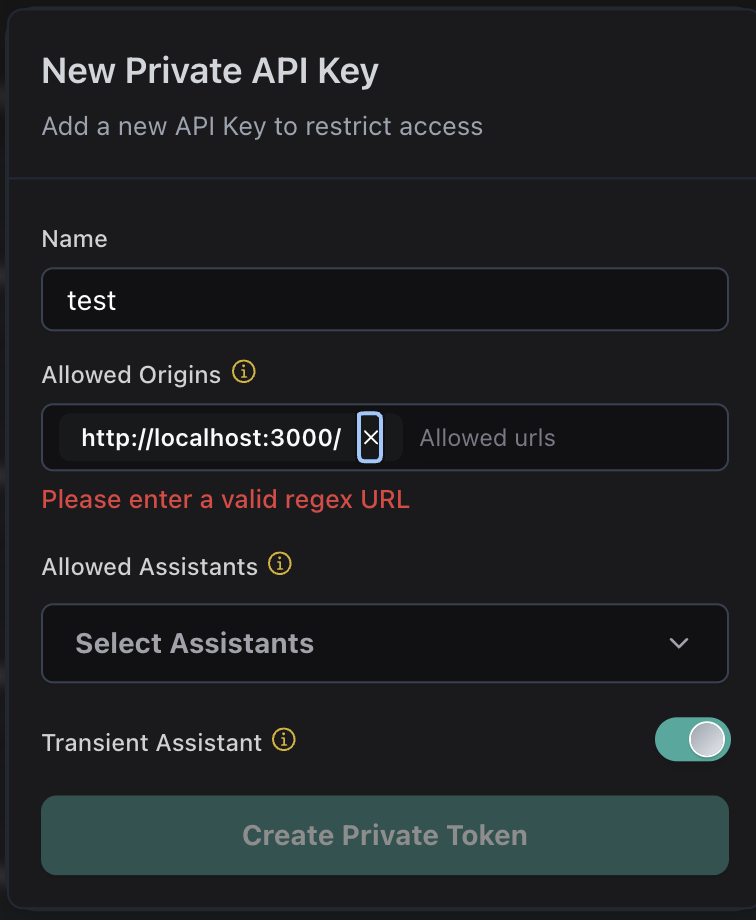Click the "Add a new API Key" subtitle
The height and width of the screenshot is (920, 756).
(262, 127)
